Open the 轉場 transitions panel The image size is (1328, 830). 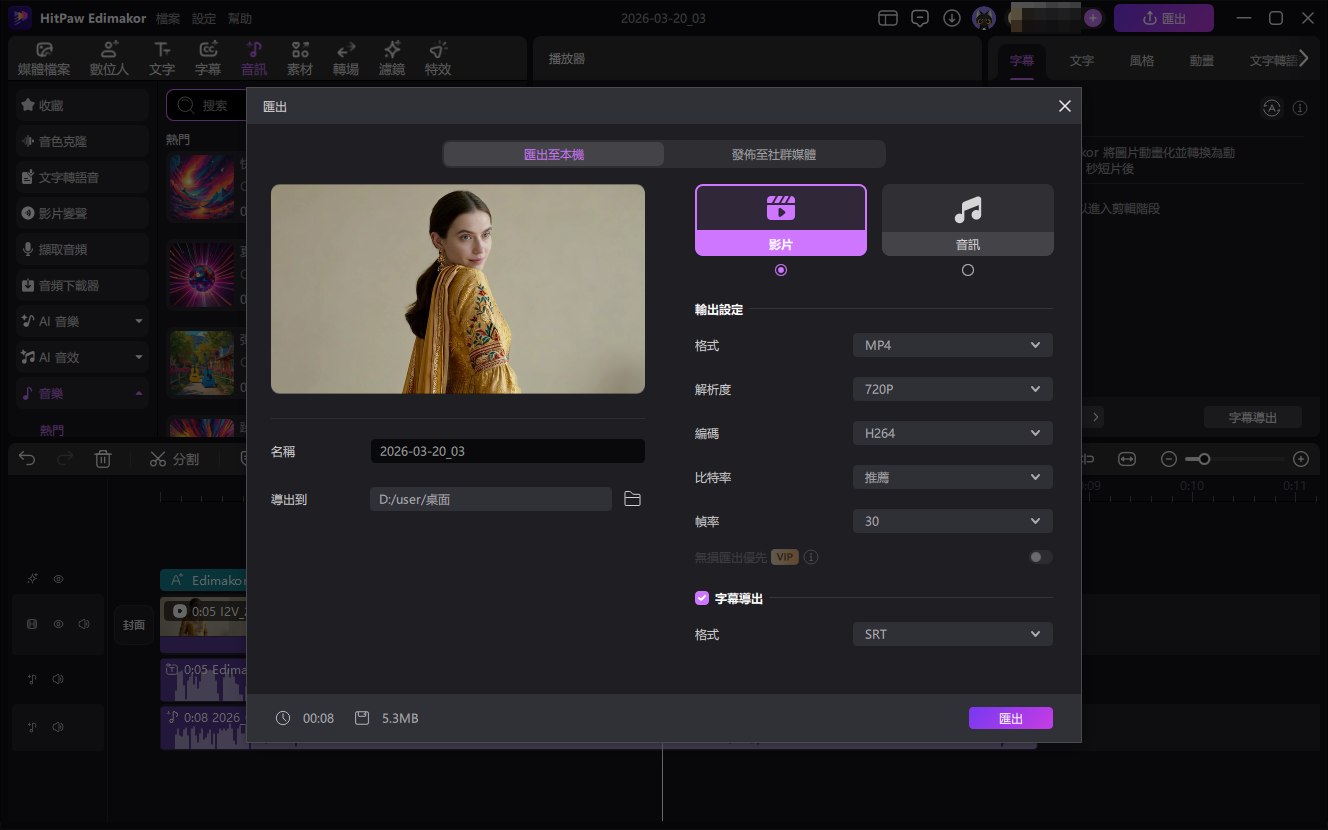pyautogui.click(x=346, y=57)
